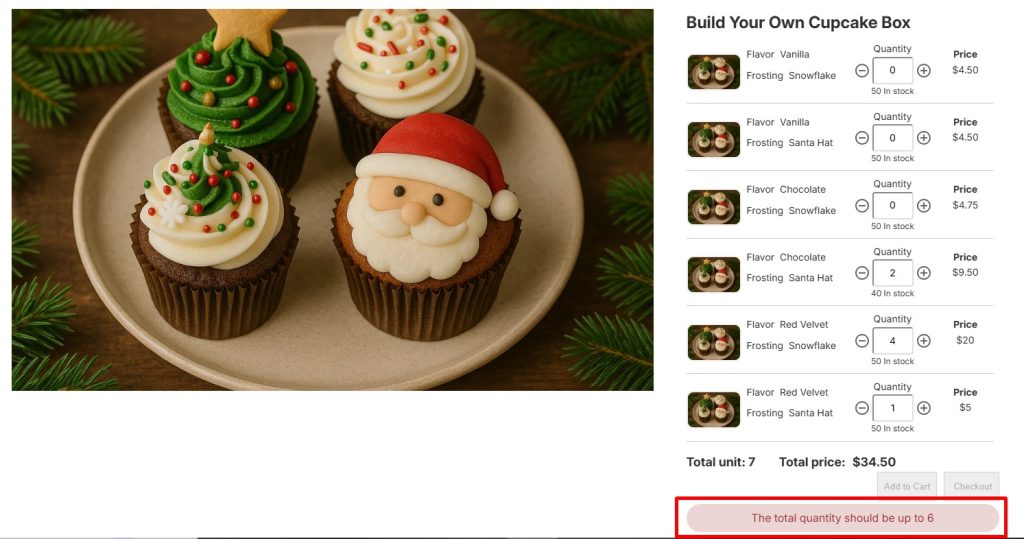Viewport: 1024px width, 539px height.
Task: Click Chocolate Santa Hat quantity field showing 2
Action: pos(893,273)
